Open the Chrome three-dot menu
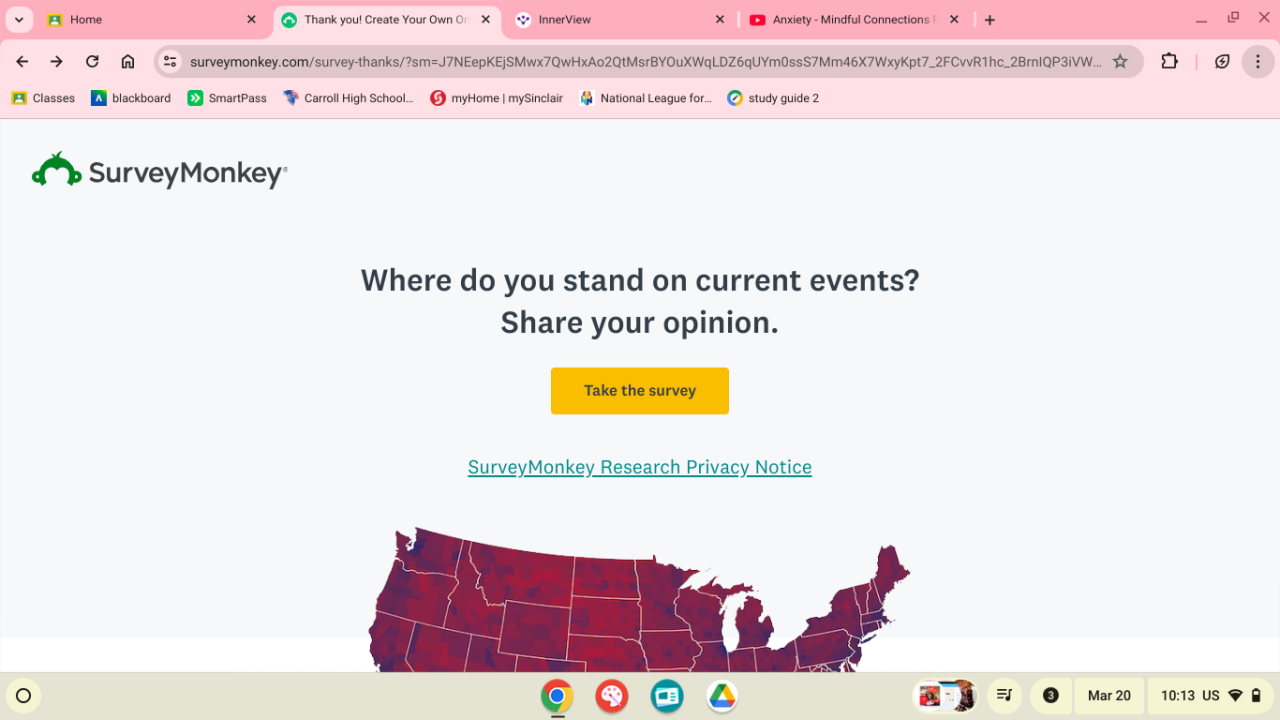This screenshot has height=720, width=1280. (1257, 62)
